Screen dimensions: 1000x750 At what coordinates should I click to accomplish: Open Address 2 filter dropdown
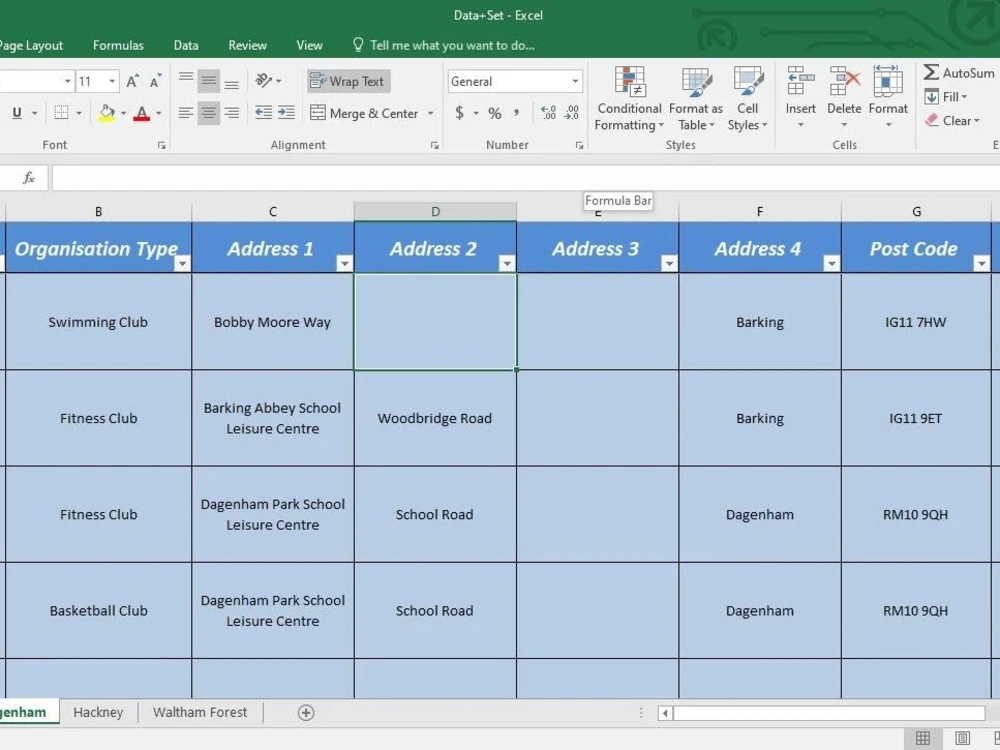[507, 263]
